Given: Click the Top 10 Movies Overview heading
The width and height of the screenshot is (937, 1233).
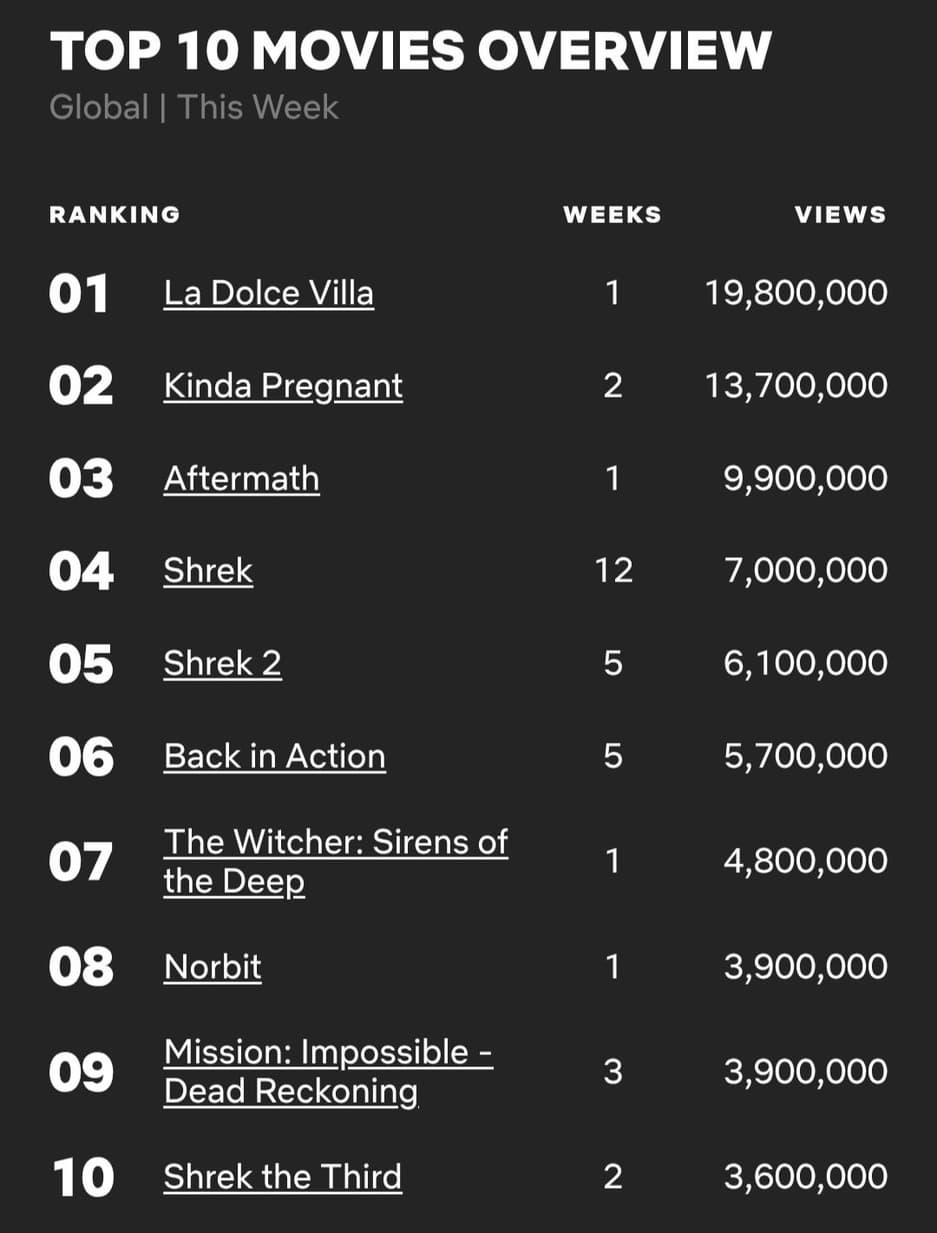Looking at the screenshot, I should pyautogui.click(x=410, y=51).
